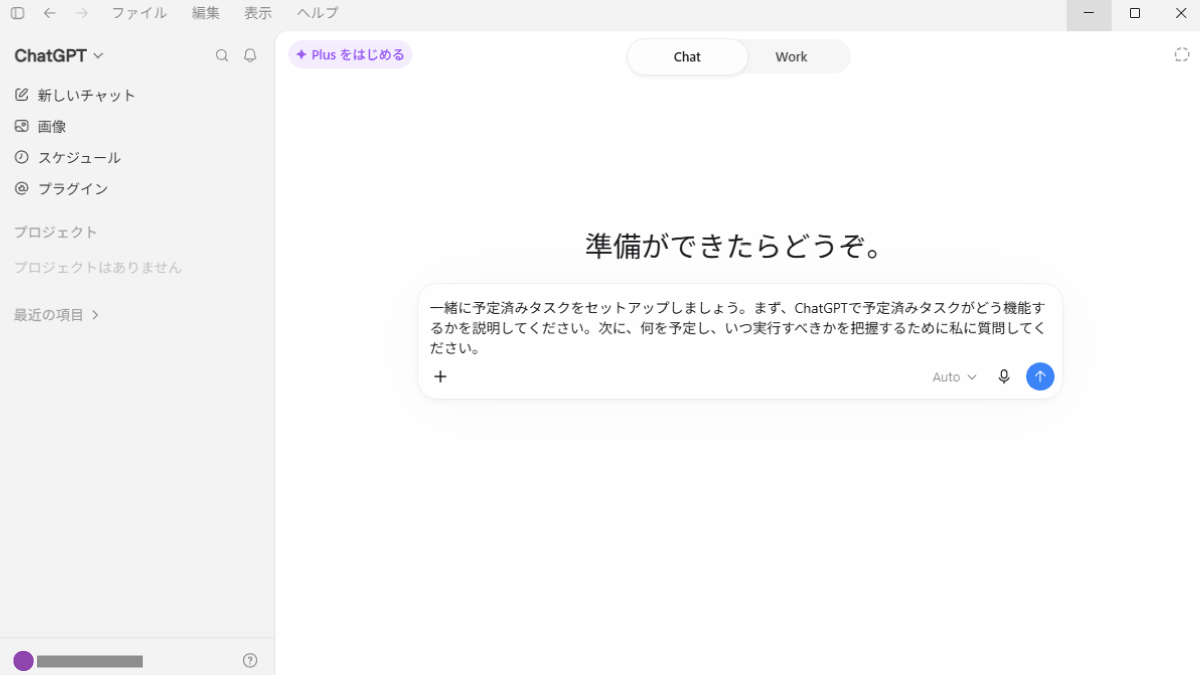Open the ファイル menu
1200x675 pixels.
(139, 13)
